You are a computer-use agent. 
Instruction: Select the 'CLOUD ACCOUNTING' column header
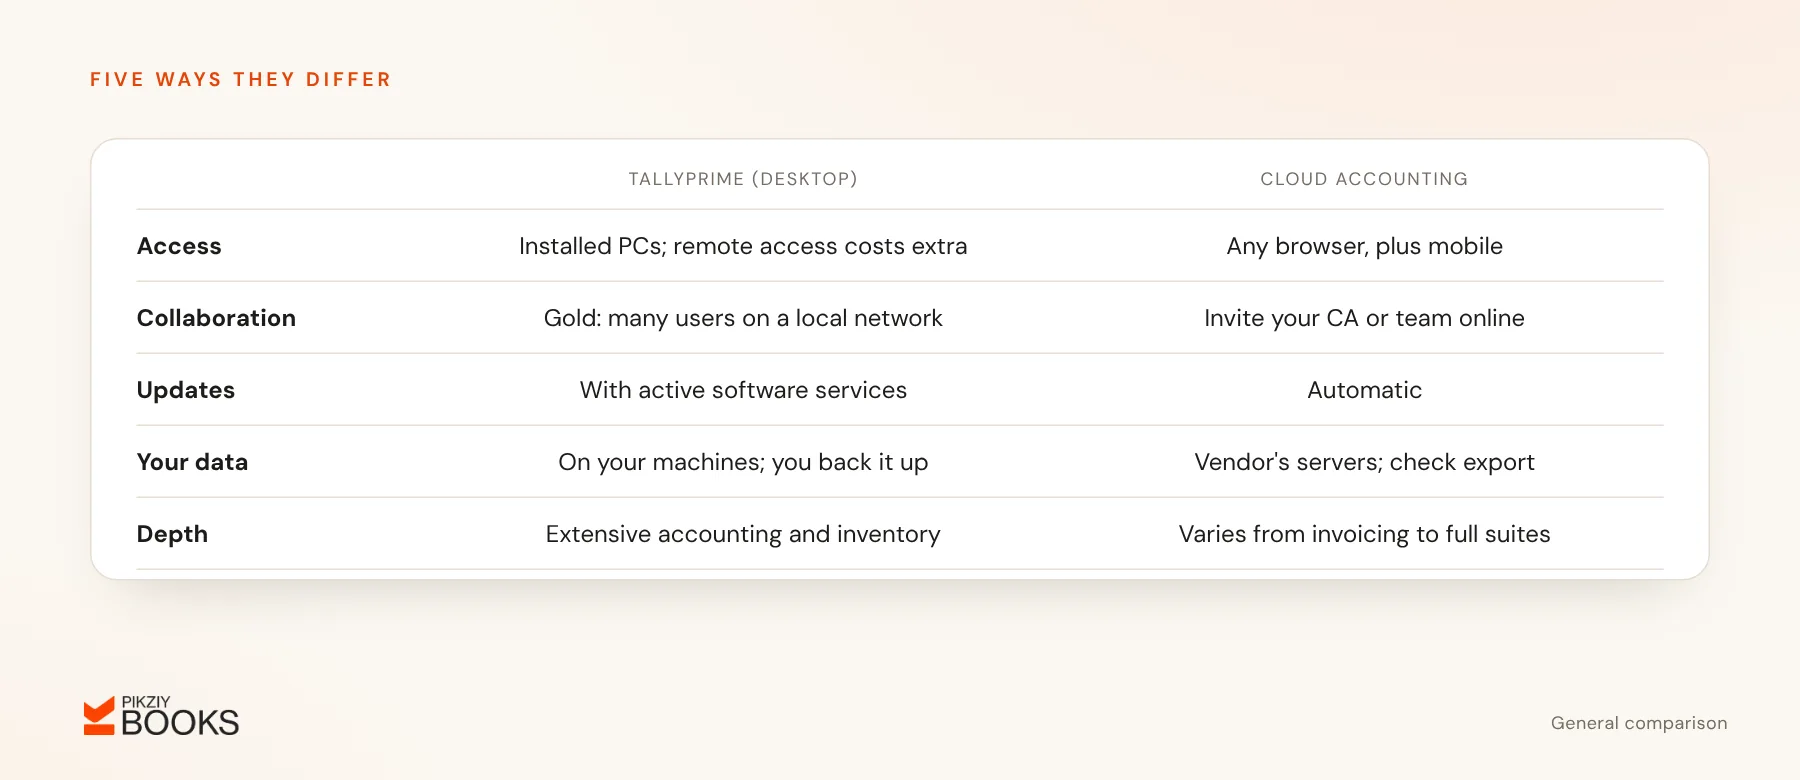(1364, 179)
